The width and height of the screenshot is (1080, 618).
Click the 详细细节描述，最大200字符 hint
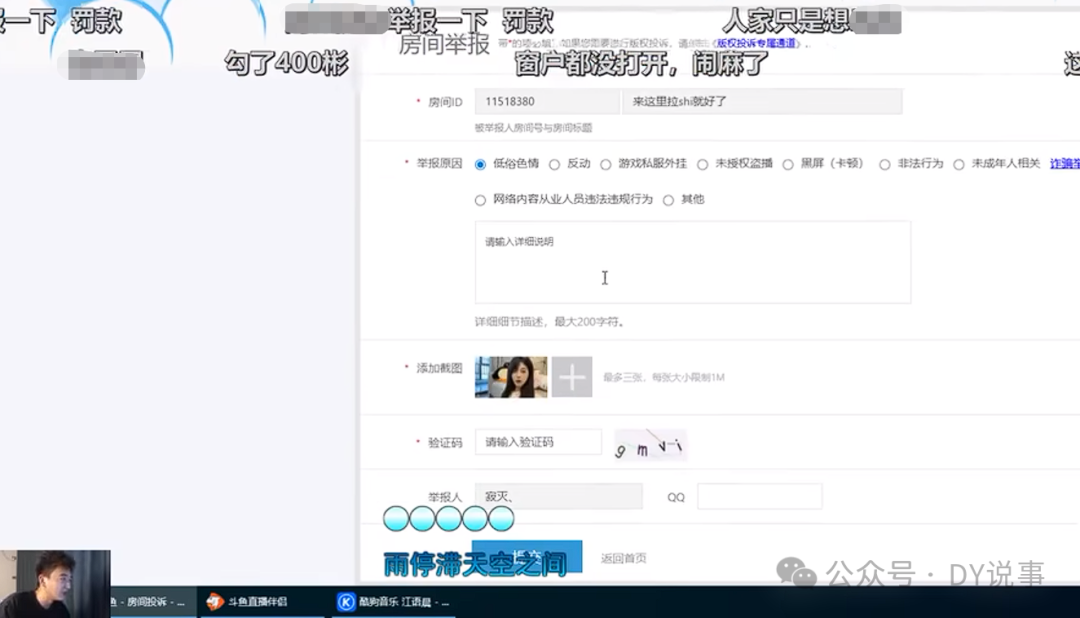coord(550,322)
